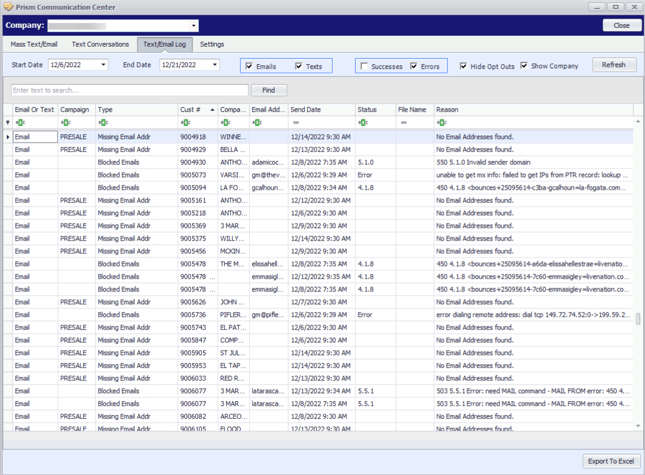The height and width of the screenshot is (475, 645).
Task: Click the Send Date column filter operator
Action: click(x=296, y=123)
